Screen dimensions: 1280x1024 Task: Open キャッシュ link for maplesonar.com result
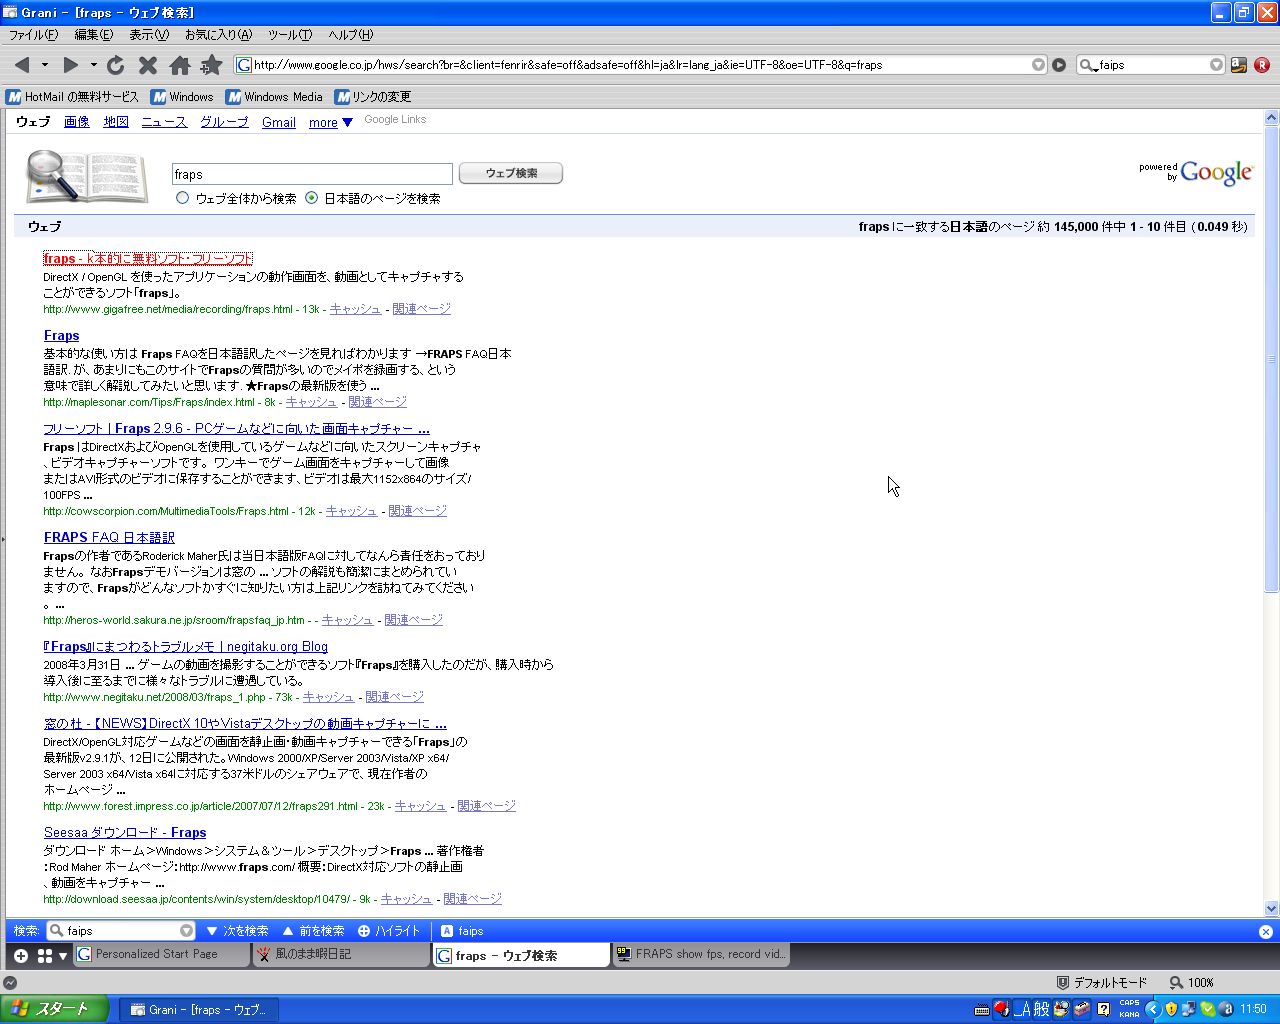[311, 402]
